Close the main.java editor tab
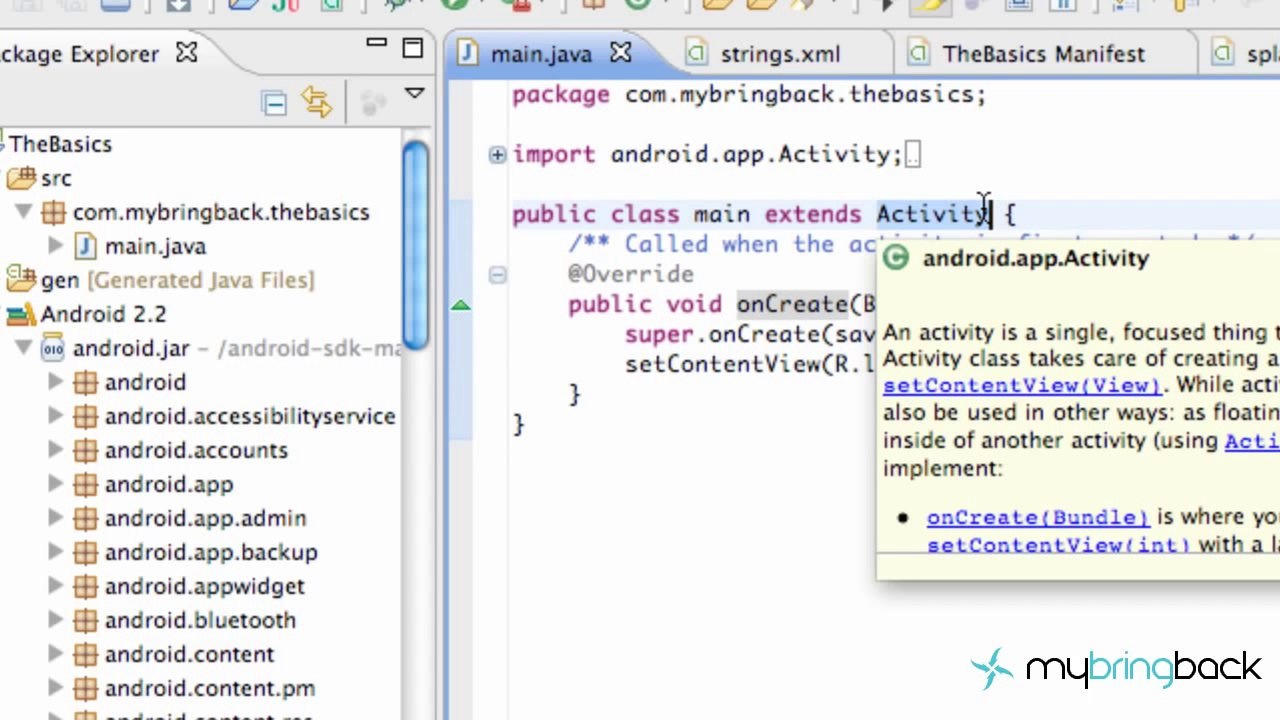The width and height of the screenshot is (1280, 720). [x=621, y=53]
